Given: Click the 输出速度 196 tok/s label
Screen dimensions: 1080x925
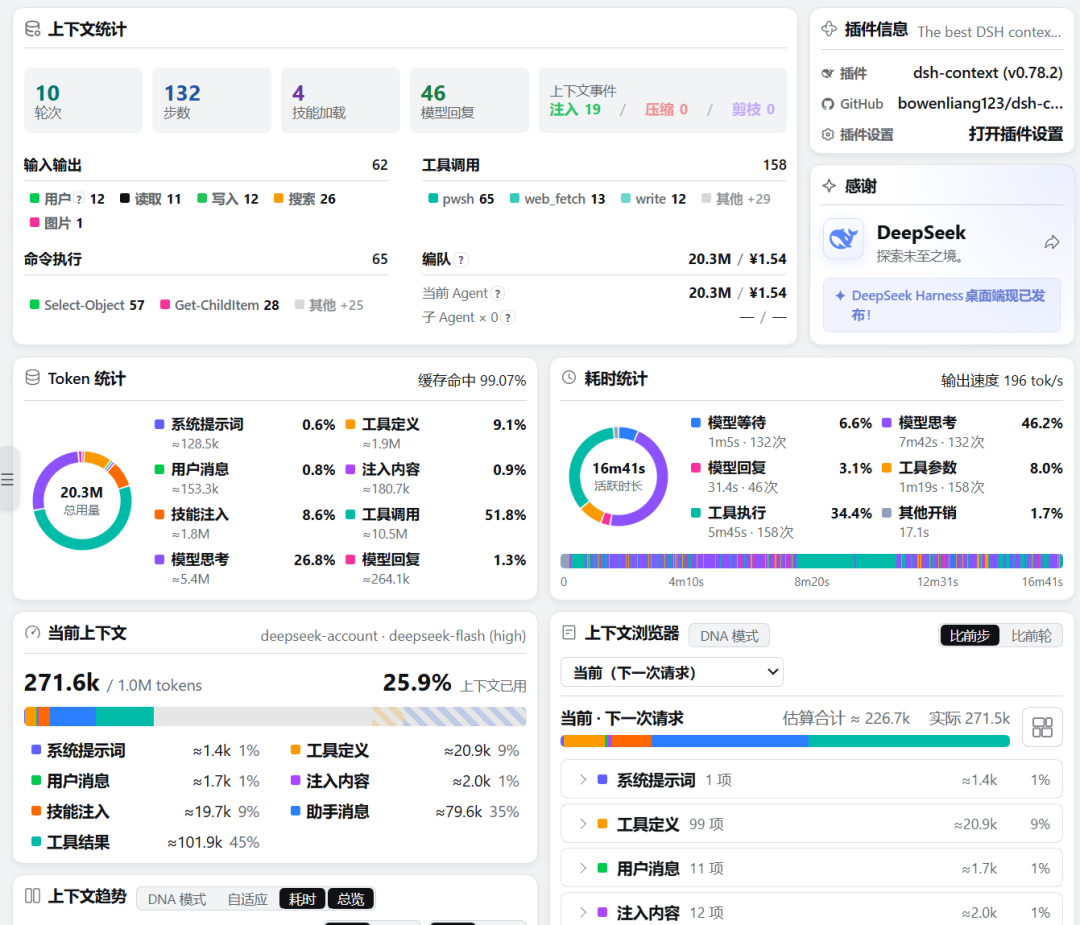Looking at the screenshot, I should coord(1002,380).
